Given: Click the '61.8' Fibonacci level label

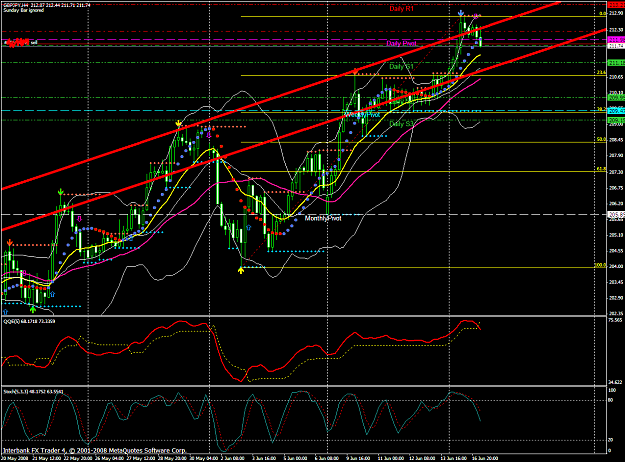Looking at the screenshot, I should [601, 169].
